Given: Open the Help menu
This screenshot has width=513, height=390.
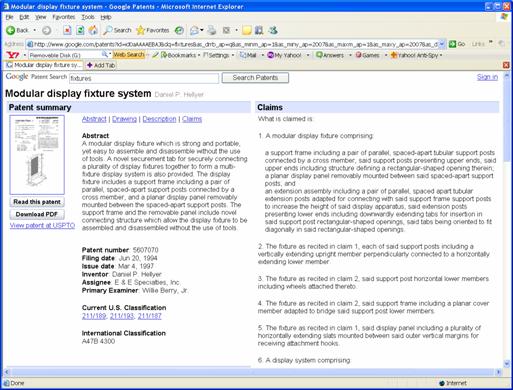Looking at the screenshot, I should point(106,17).
